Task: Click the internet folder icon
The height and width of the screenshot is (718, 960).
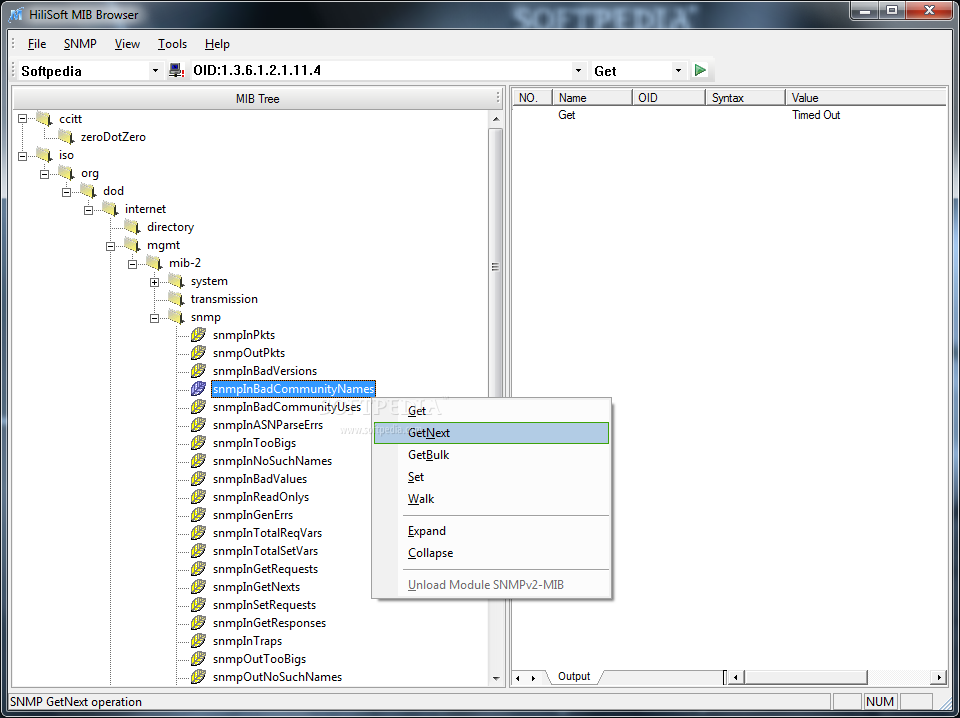Action: [110, 209]
